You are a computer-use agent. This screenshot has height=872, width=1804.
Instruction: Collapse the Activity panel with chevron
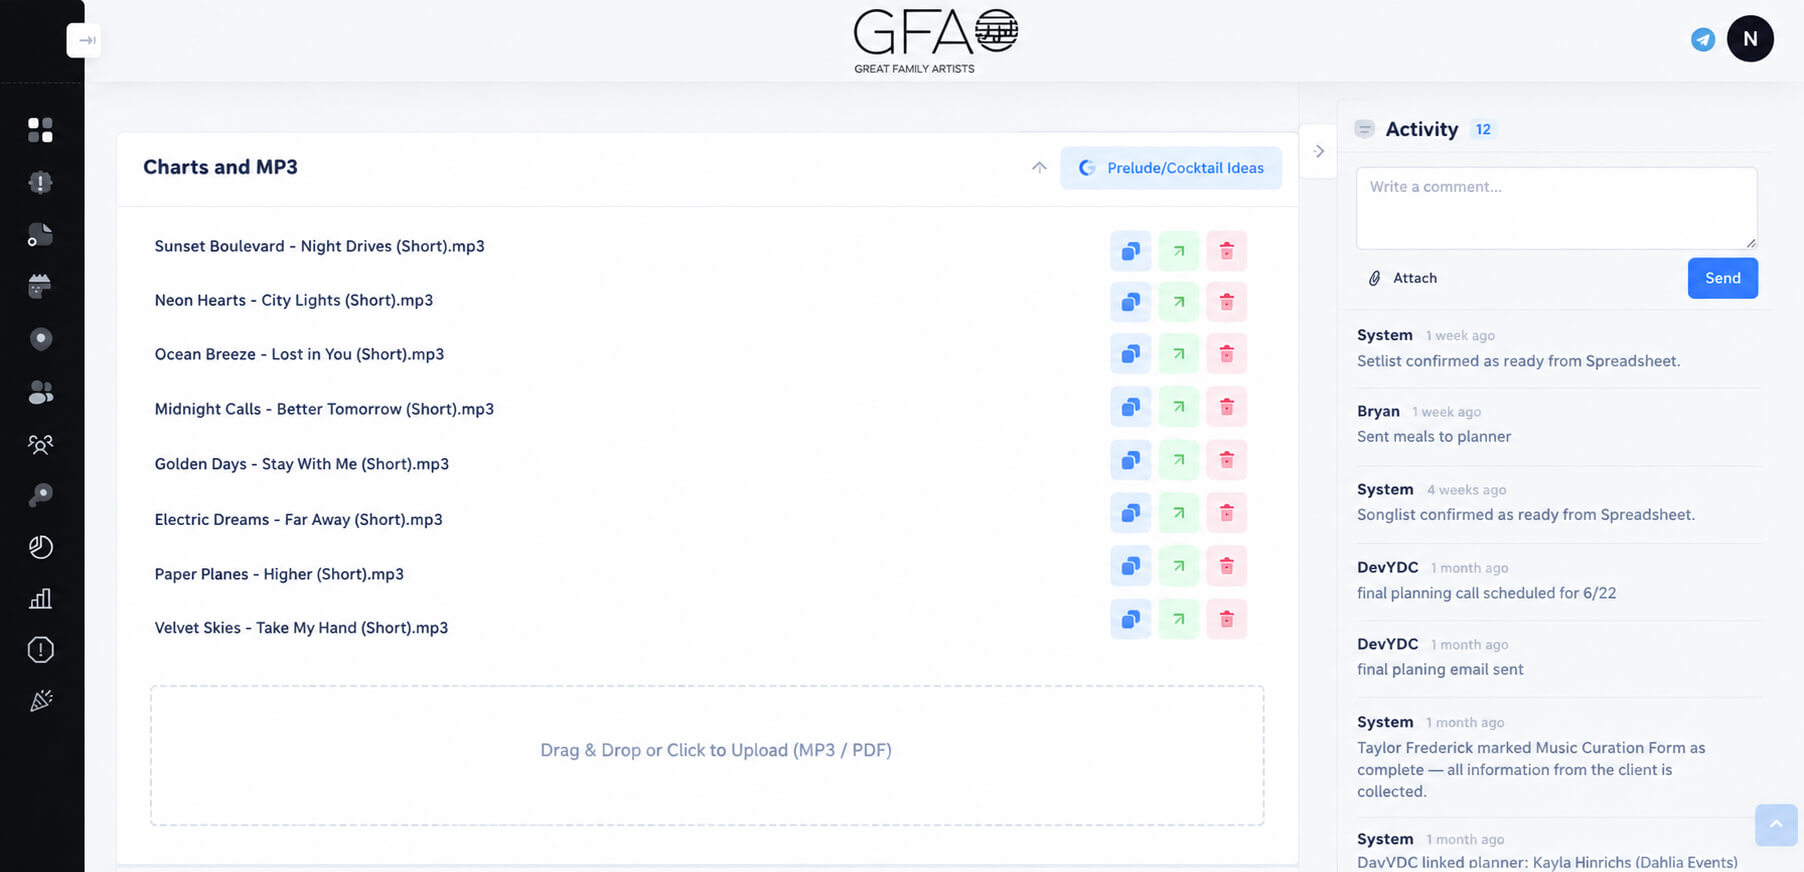[x=1319, y=151]
